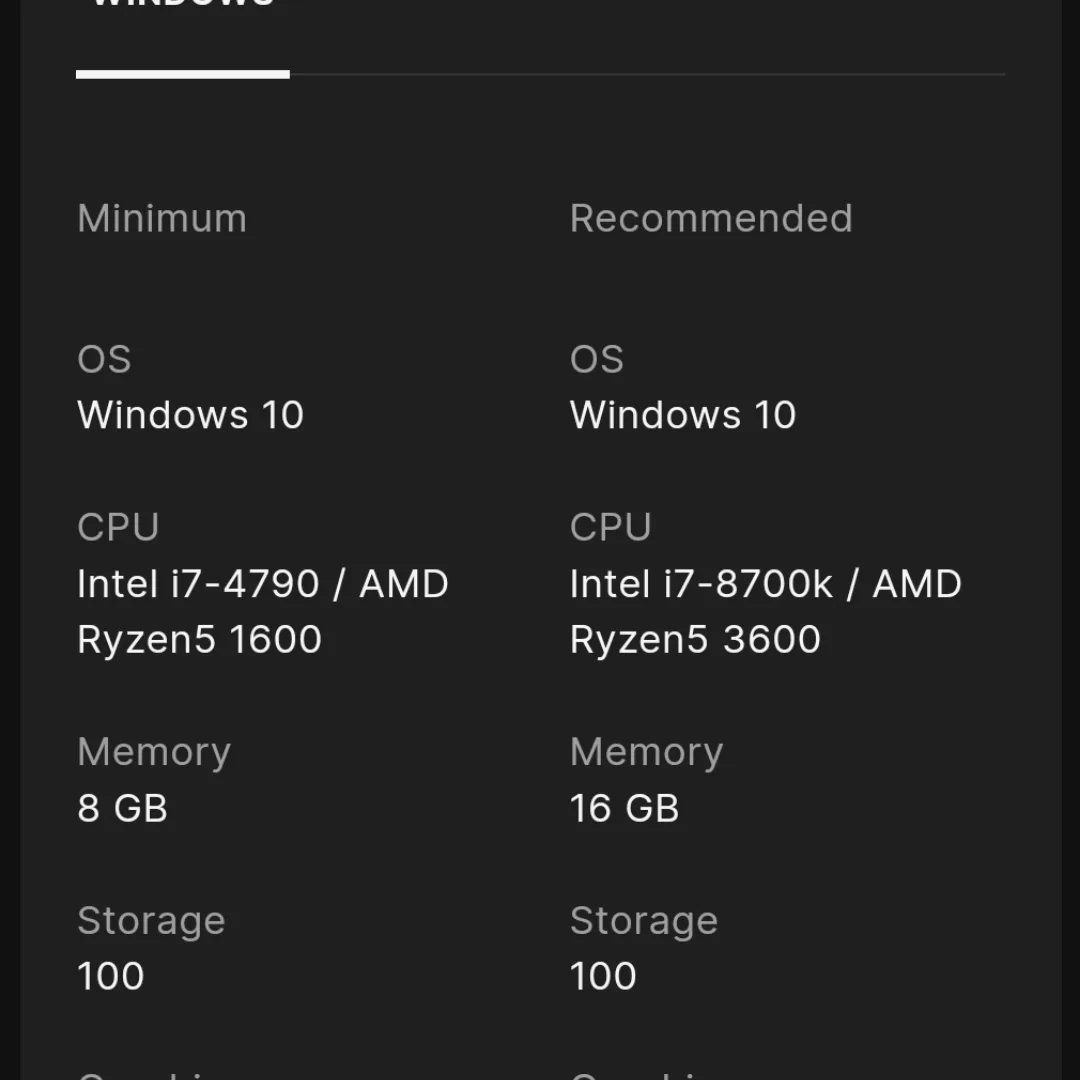1080x1080 pixels.
Task: Select Windows 10 text under Minimum
Action: (x=190, y=415)
